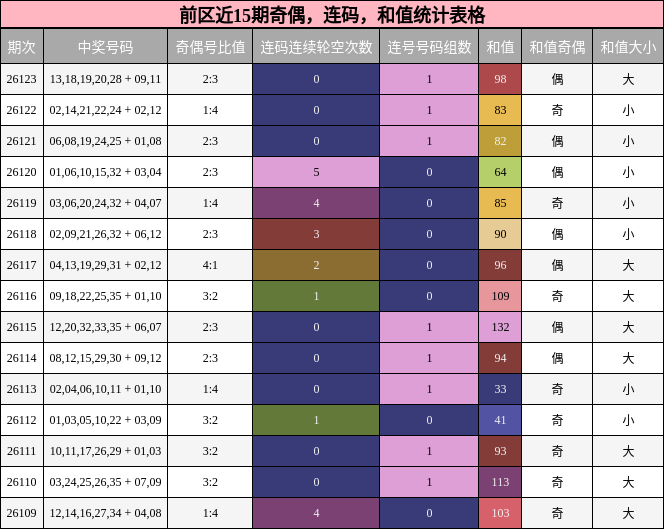Click the 中奖号码 column header
664x529 pixels.
[x=105, y=47]
